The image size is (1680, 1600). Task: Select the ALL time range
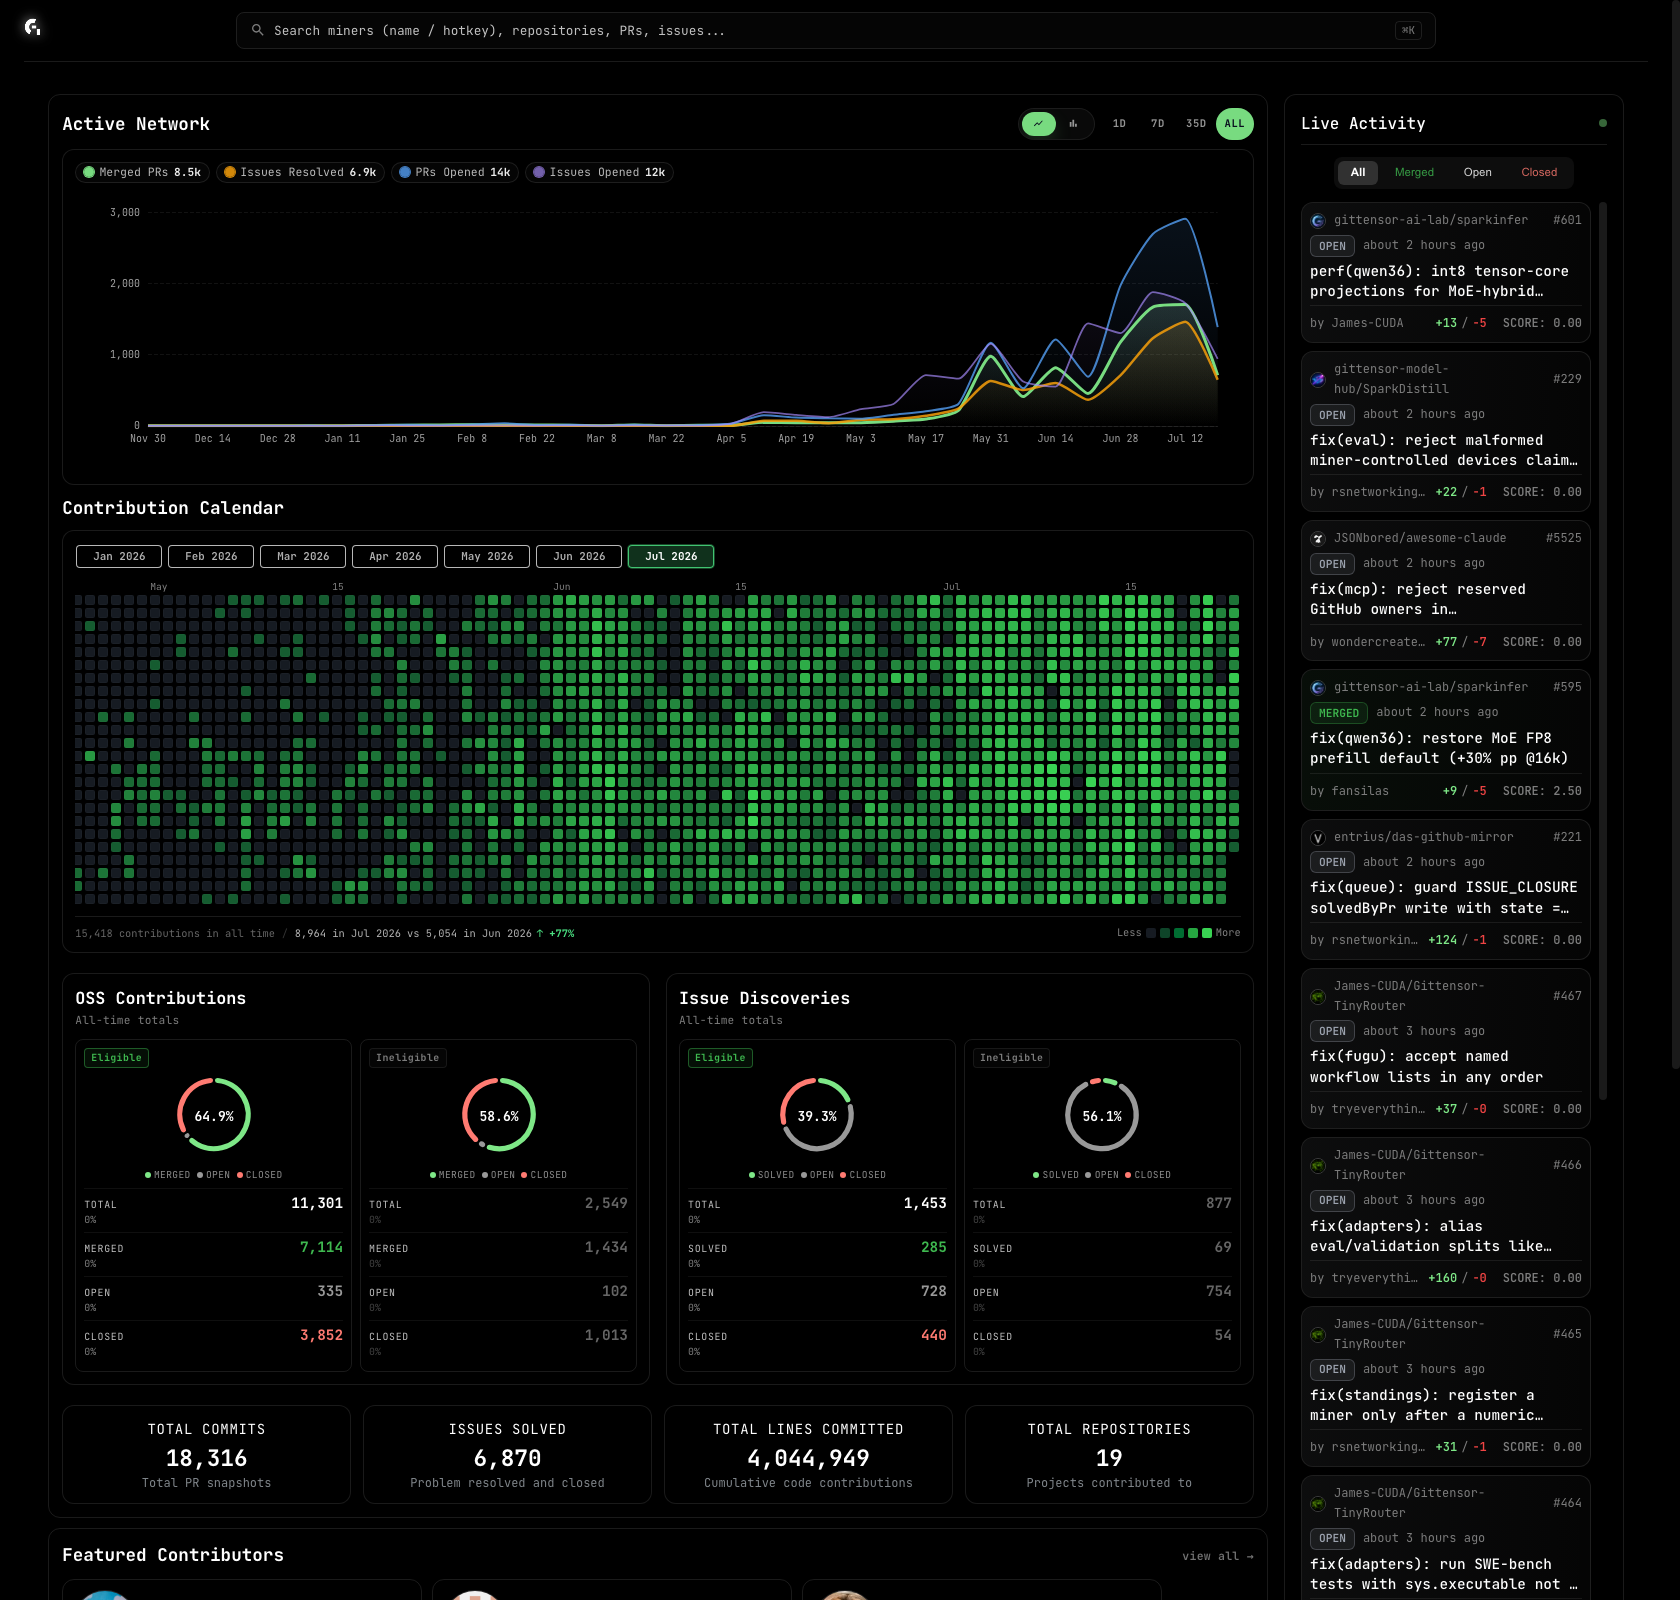1235,124
